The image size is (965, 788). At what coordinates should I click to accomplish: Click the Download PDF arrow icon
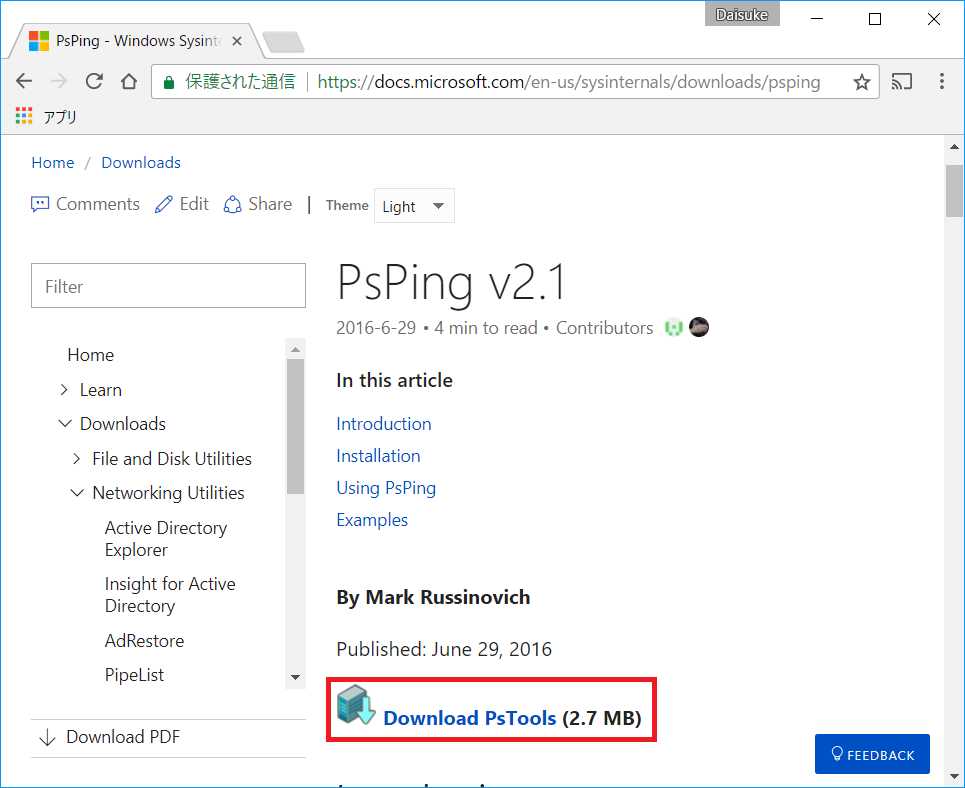(x=47, y=737)
